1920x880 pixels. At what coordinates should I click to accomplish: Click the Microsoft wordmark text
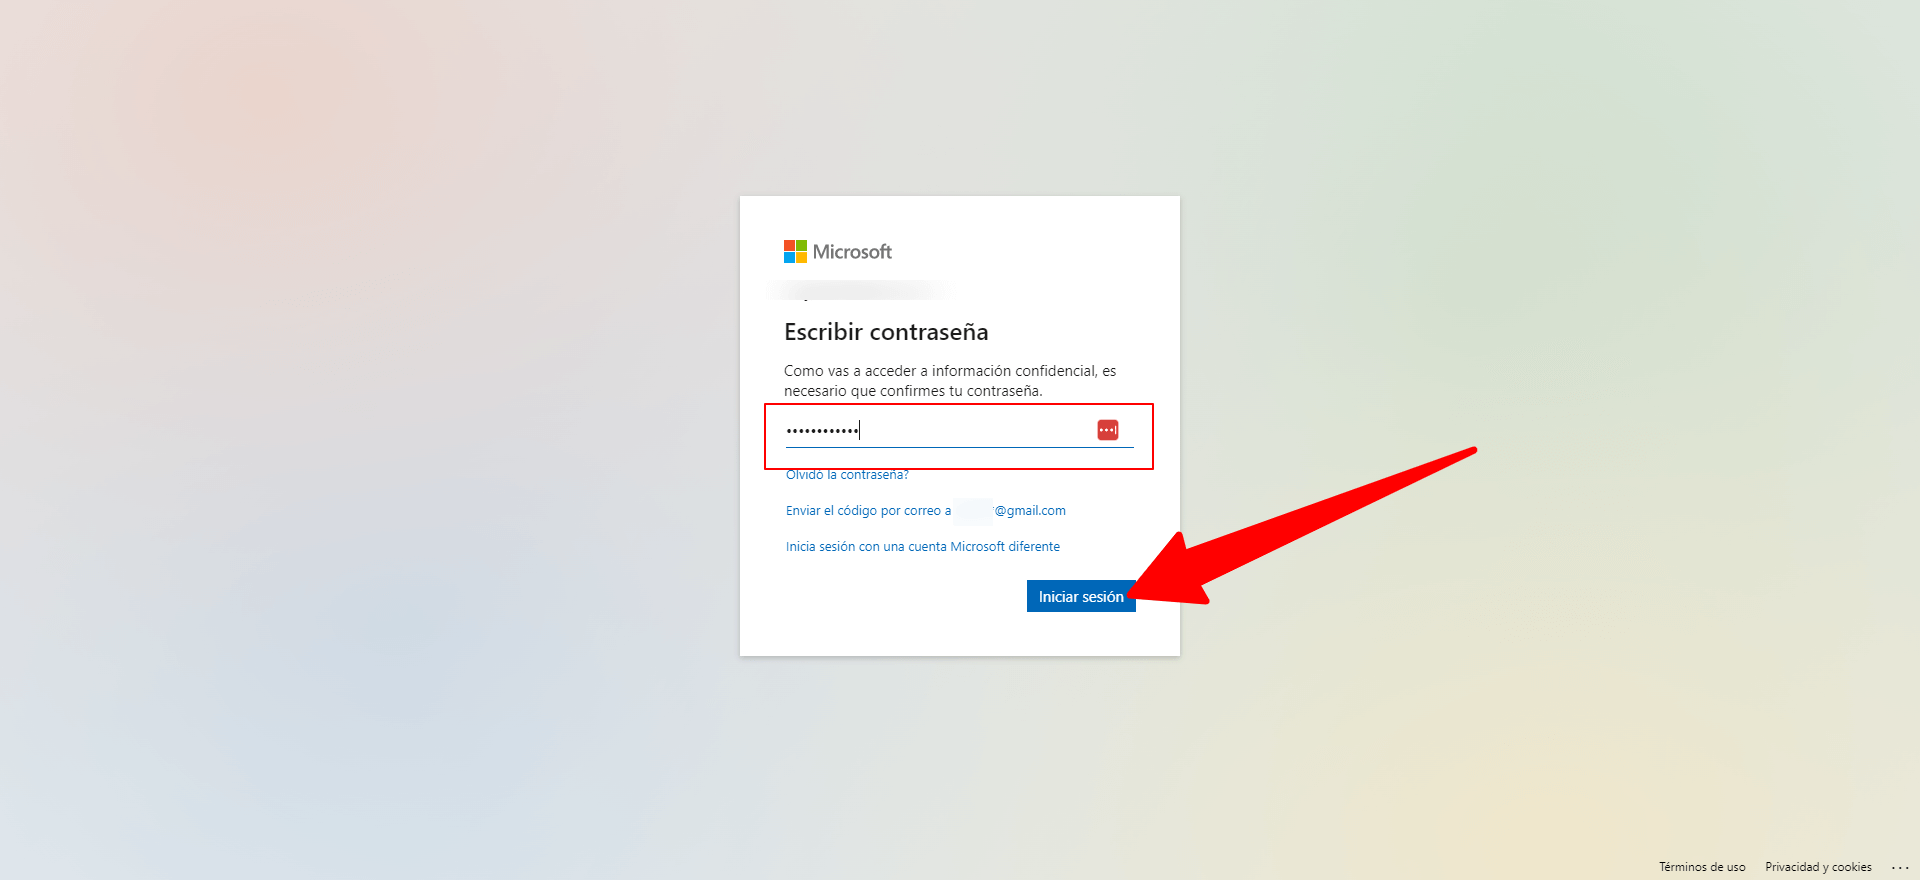click(852, 252)
